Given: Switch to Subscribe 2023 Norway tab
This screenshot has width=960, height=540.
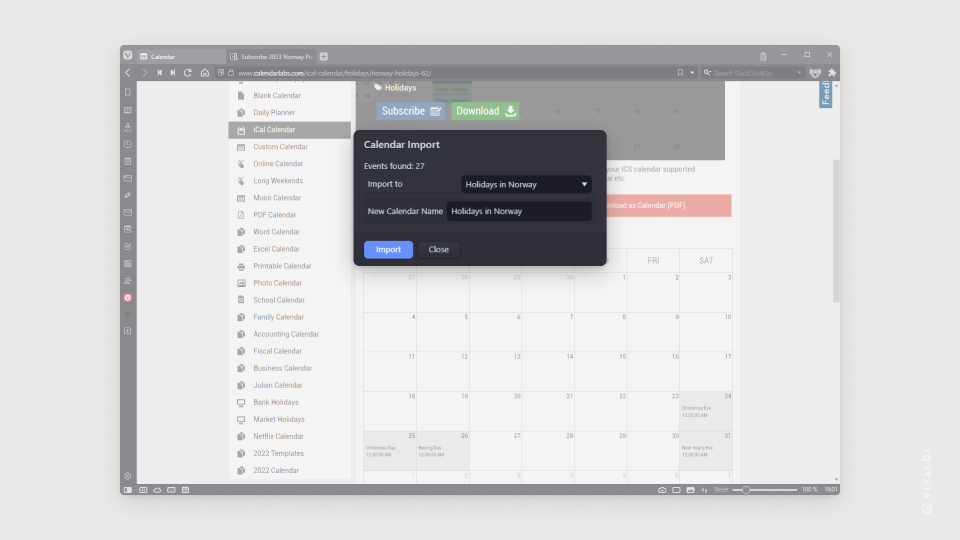Looking at the screenshot, I should pos(271,56).
